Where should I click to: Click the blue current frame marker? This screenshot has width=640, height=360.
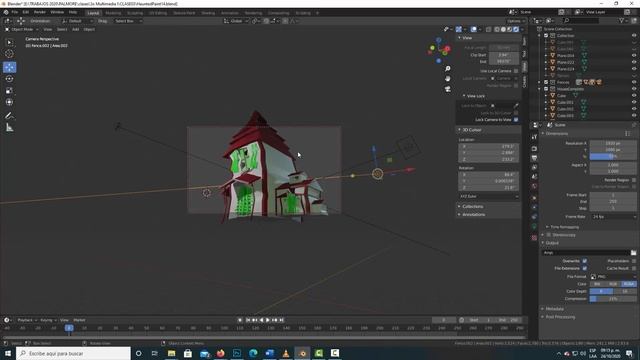click(69, 328)
